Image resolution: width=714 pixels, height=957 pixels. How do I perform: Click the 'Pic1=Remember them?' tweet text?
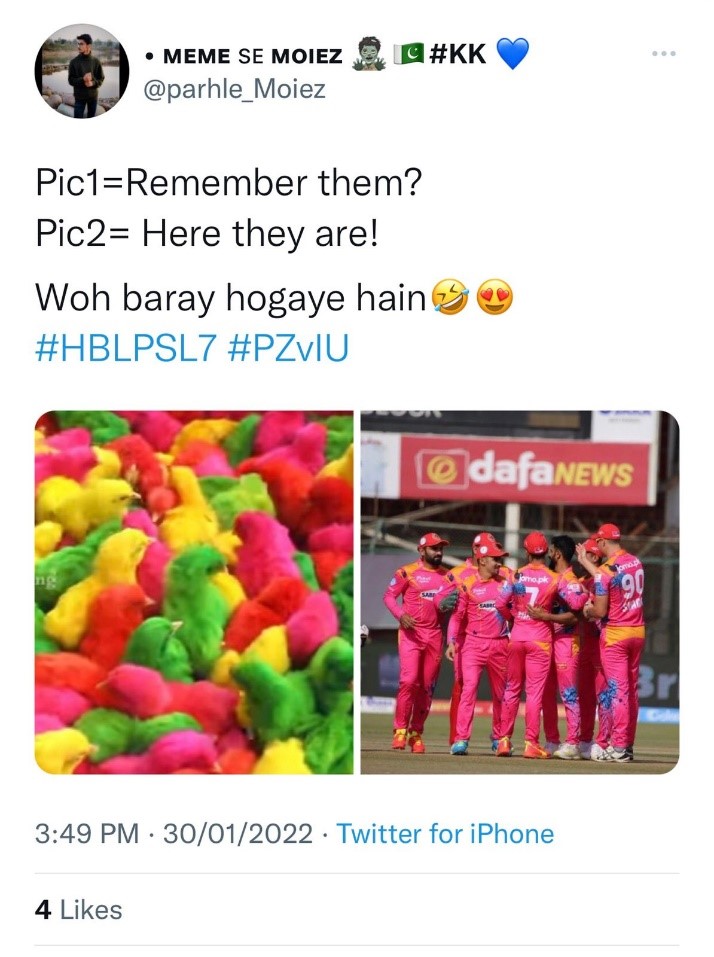(229, 183)
